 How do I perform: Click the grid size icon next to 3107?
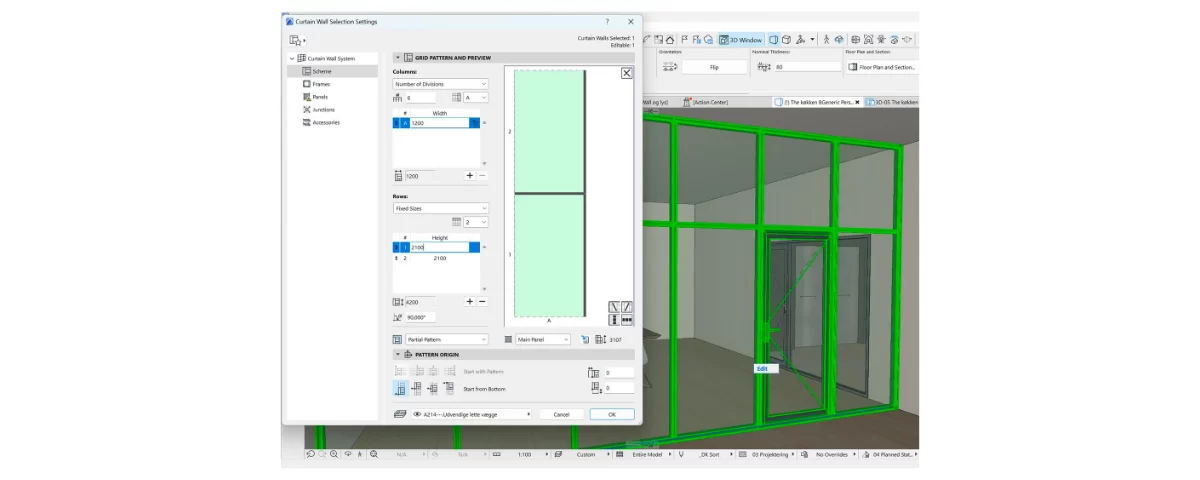600,340
